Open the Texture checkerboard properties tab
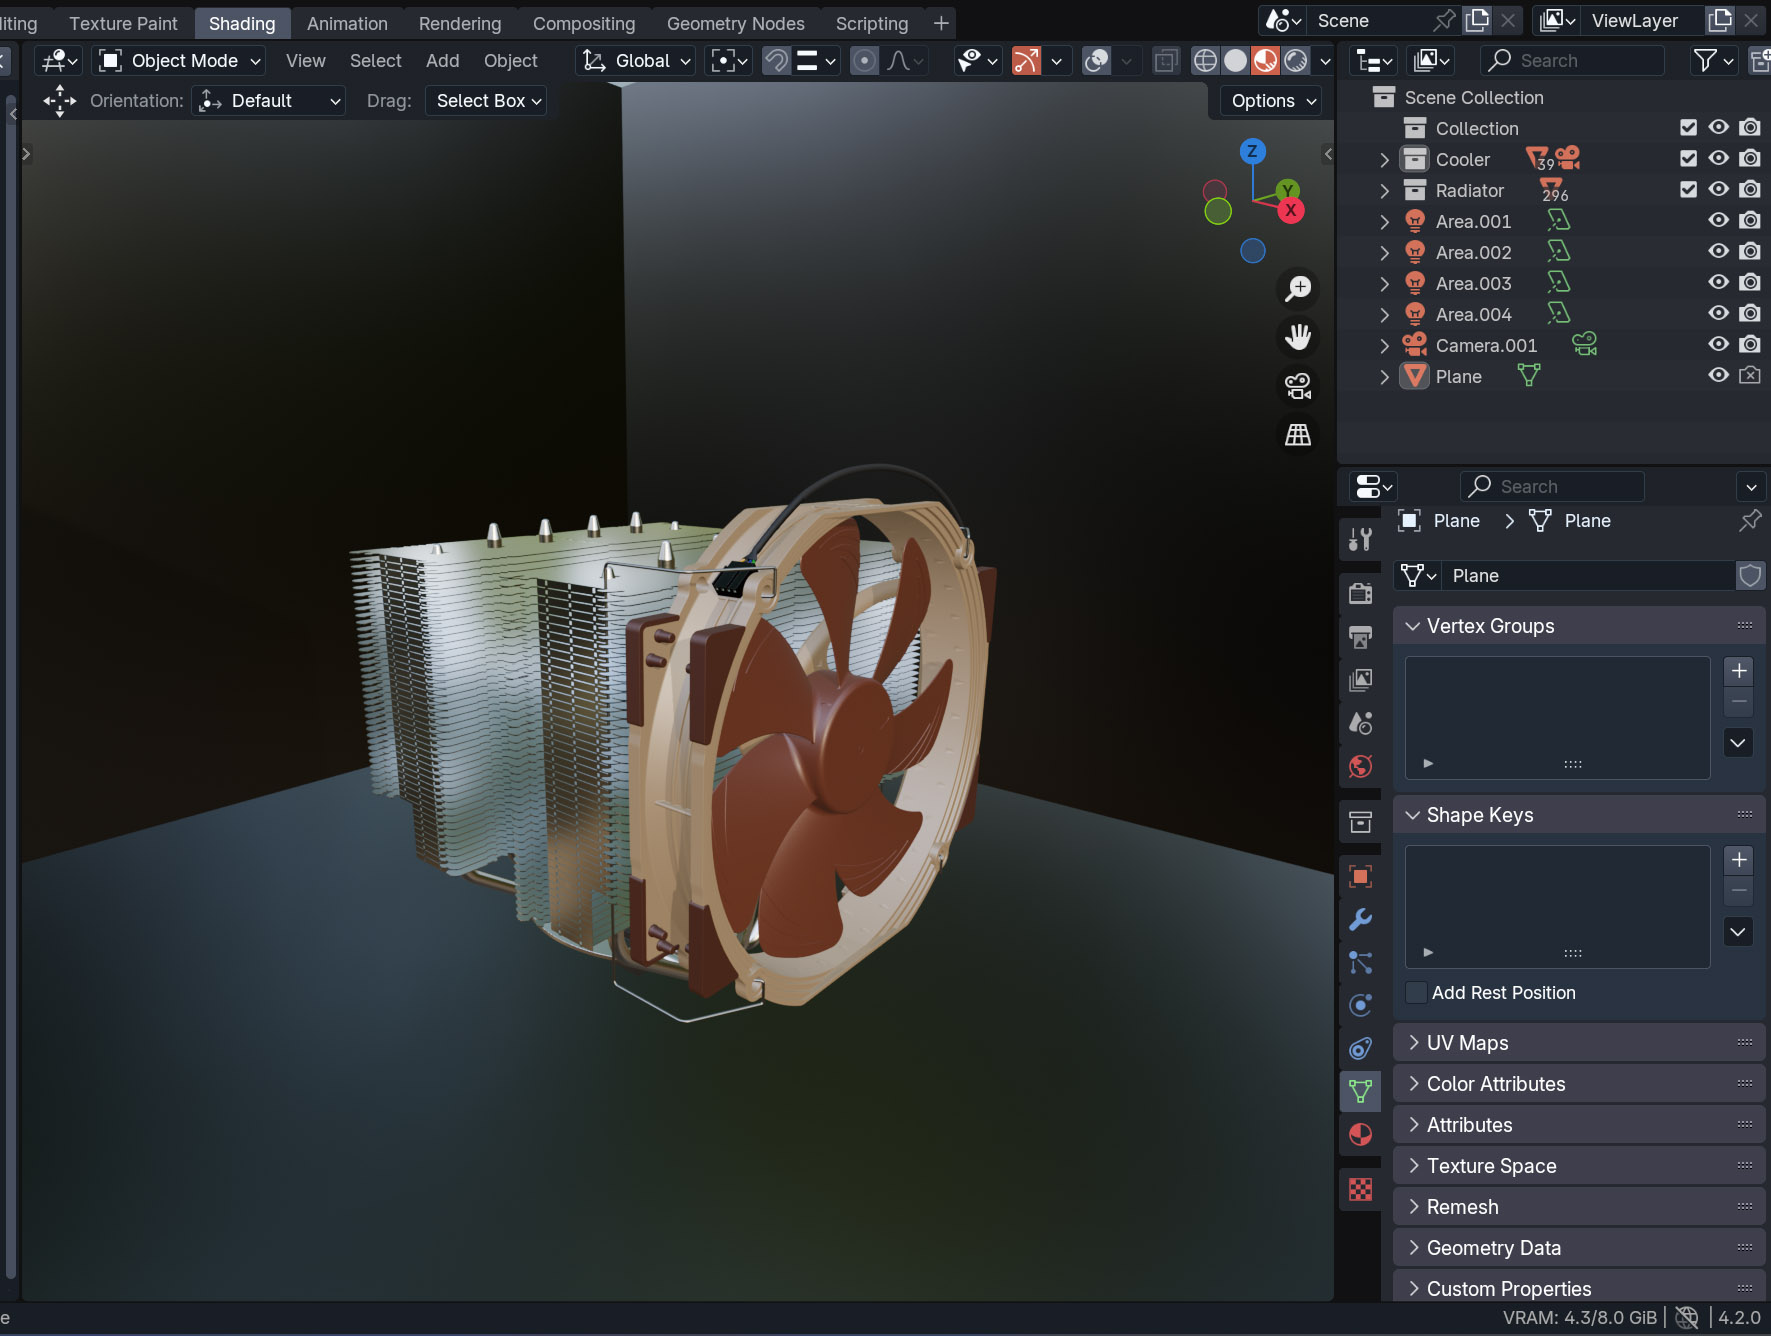Screen dimensions: 1771x1336 [x=1360, y=1189]
